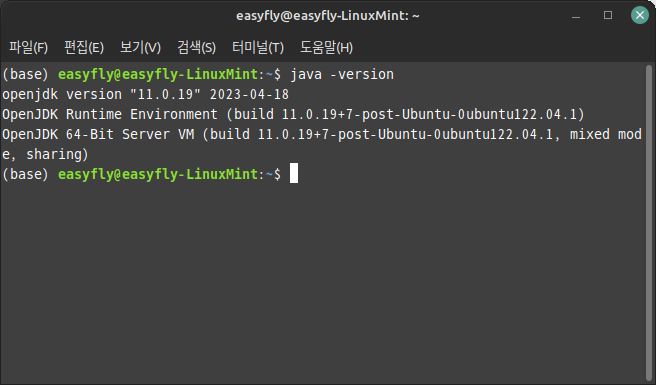Click the 'java -version' command text
Image resolution: width=656 pixels, height=385 pixels.
[342, 74]
